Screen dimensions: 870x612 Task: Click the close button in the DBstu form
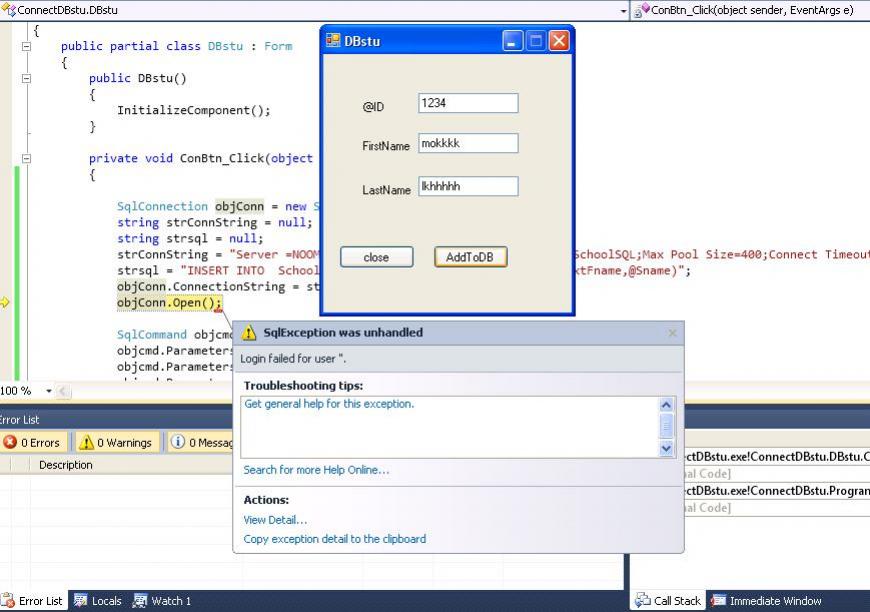(376, 257)
